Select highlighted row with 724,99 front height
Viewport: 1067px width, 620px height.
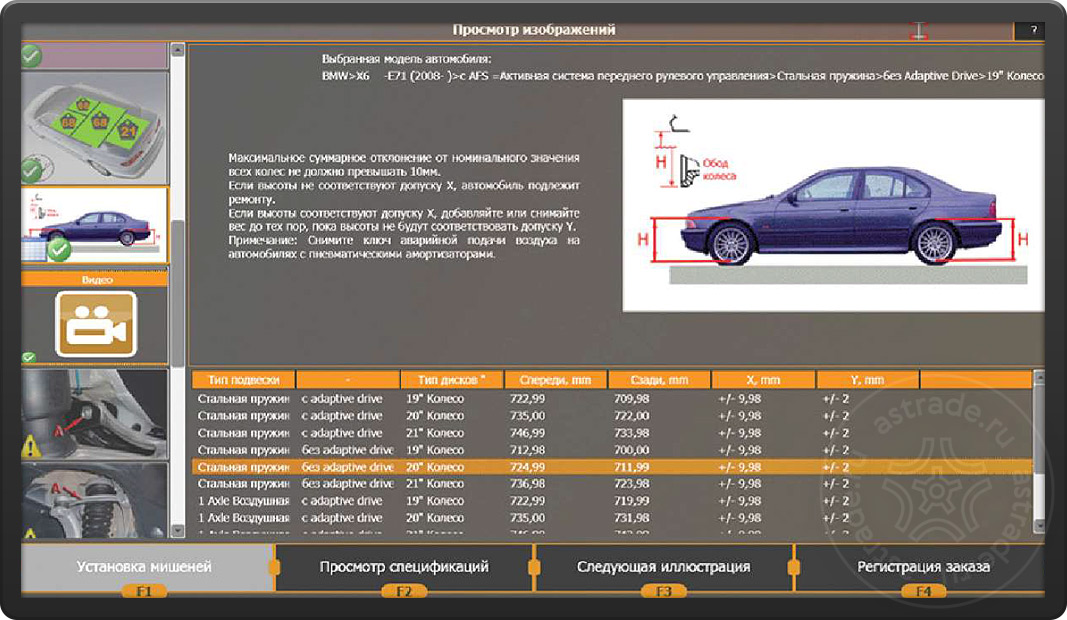(x=612, y=467)
